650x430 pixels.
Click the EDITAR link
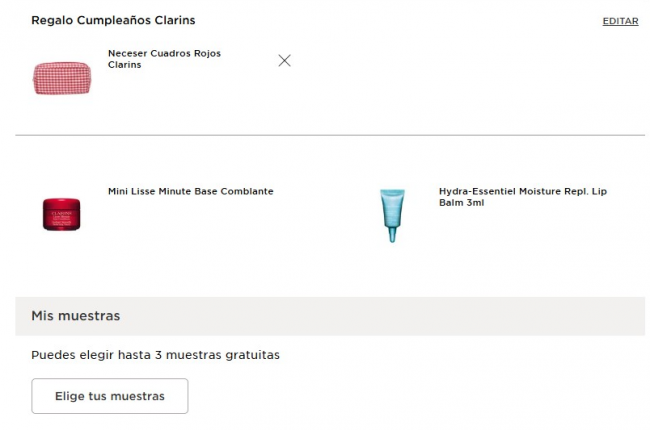pyautogui.click(x=620, y=21)
